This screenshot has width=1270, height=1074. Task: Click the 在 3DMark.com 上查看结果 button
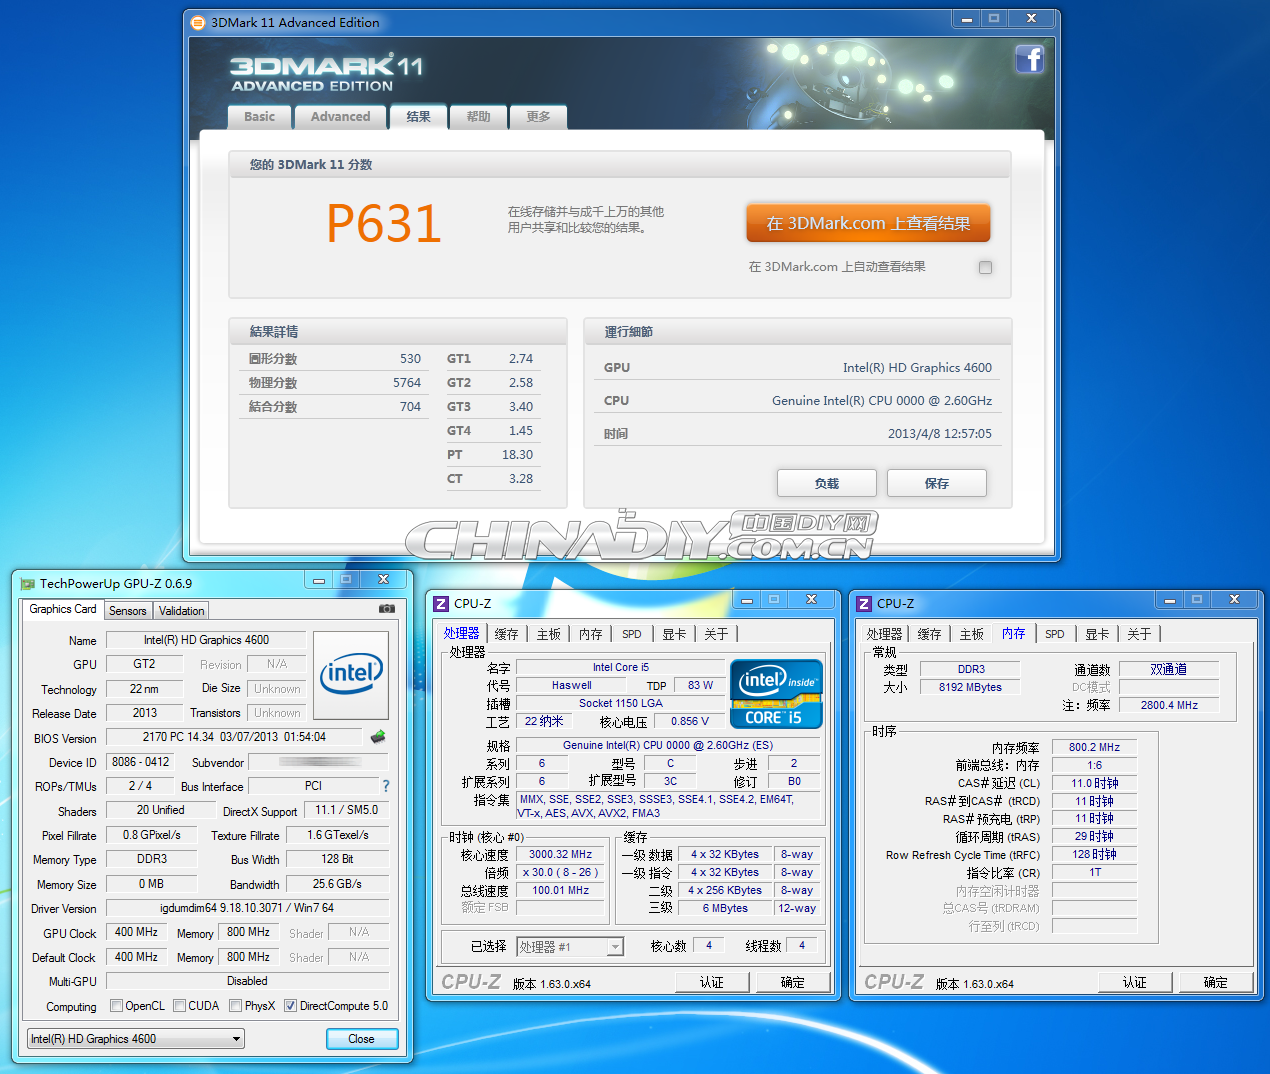[867, 222]
